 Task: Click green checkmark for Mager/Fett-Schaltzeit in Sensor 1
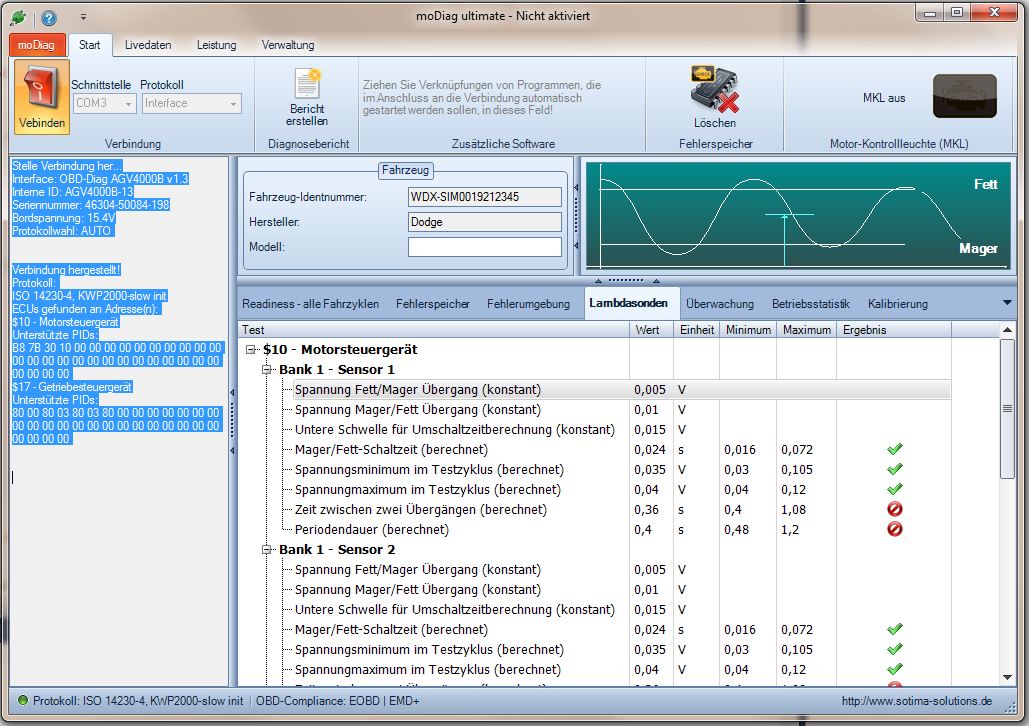pyautogui.click(x=894, y=449)
